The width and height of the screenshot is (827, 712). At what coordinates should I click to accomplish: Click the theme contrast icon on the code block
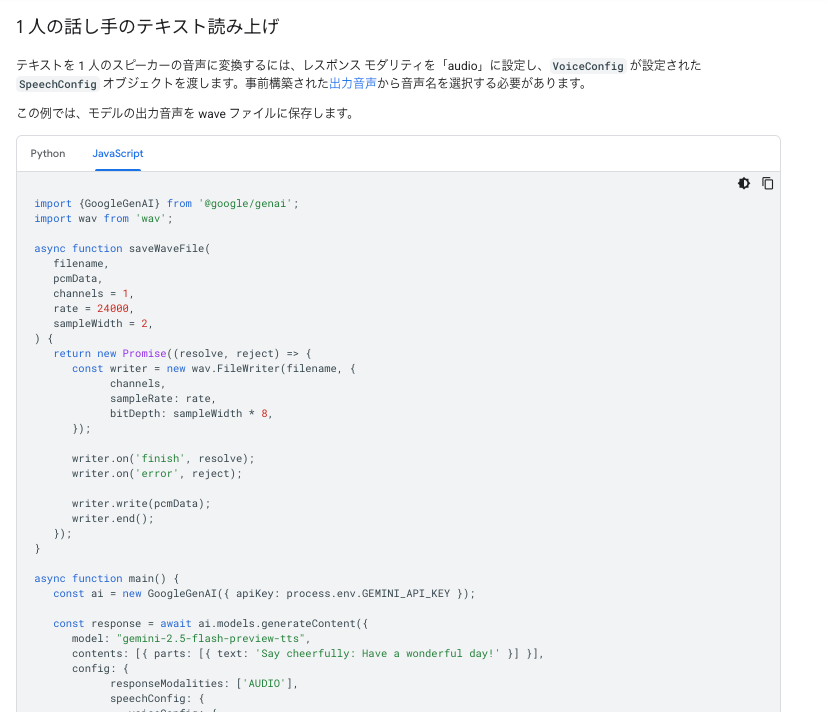743,183
